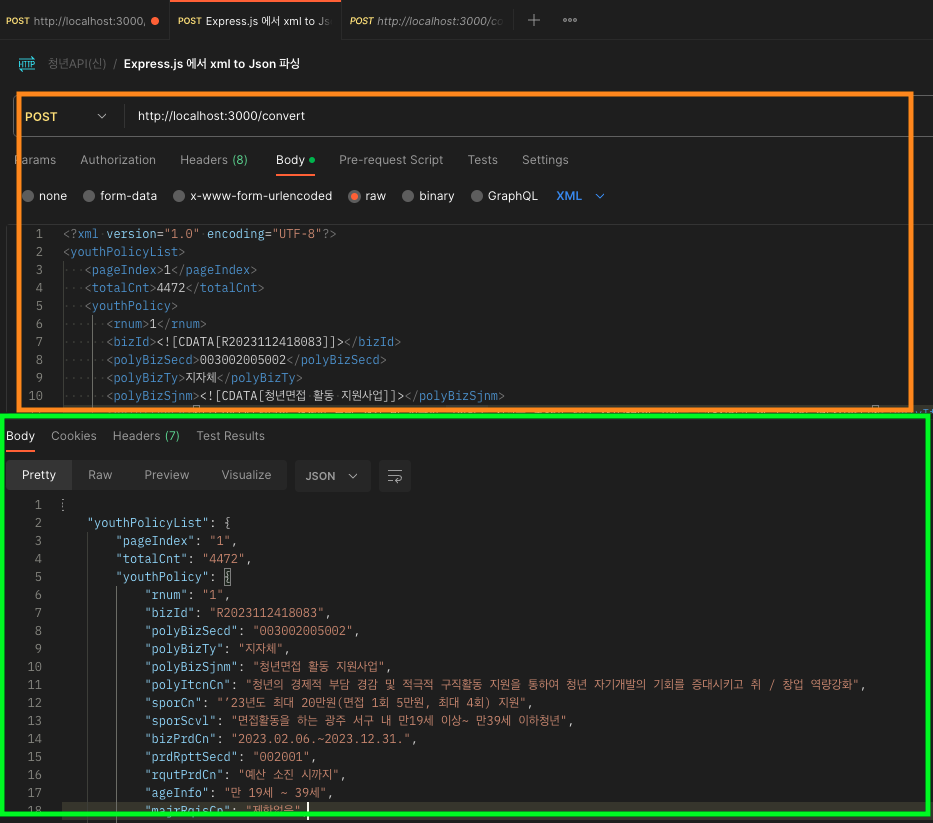Viewport: 933px width, 823px height.
Task: Click the bizId CDATA XML line
Action: tap(253, 342)
